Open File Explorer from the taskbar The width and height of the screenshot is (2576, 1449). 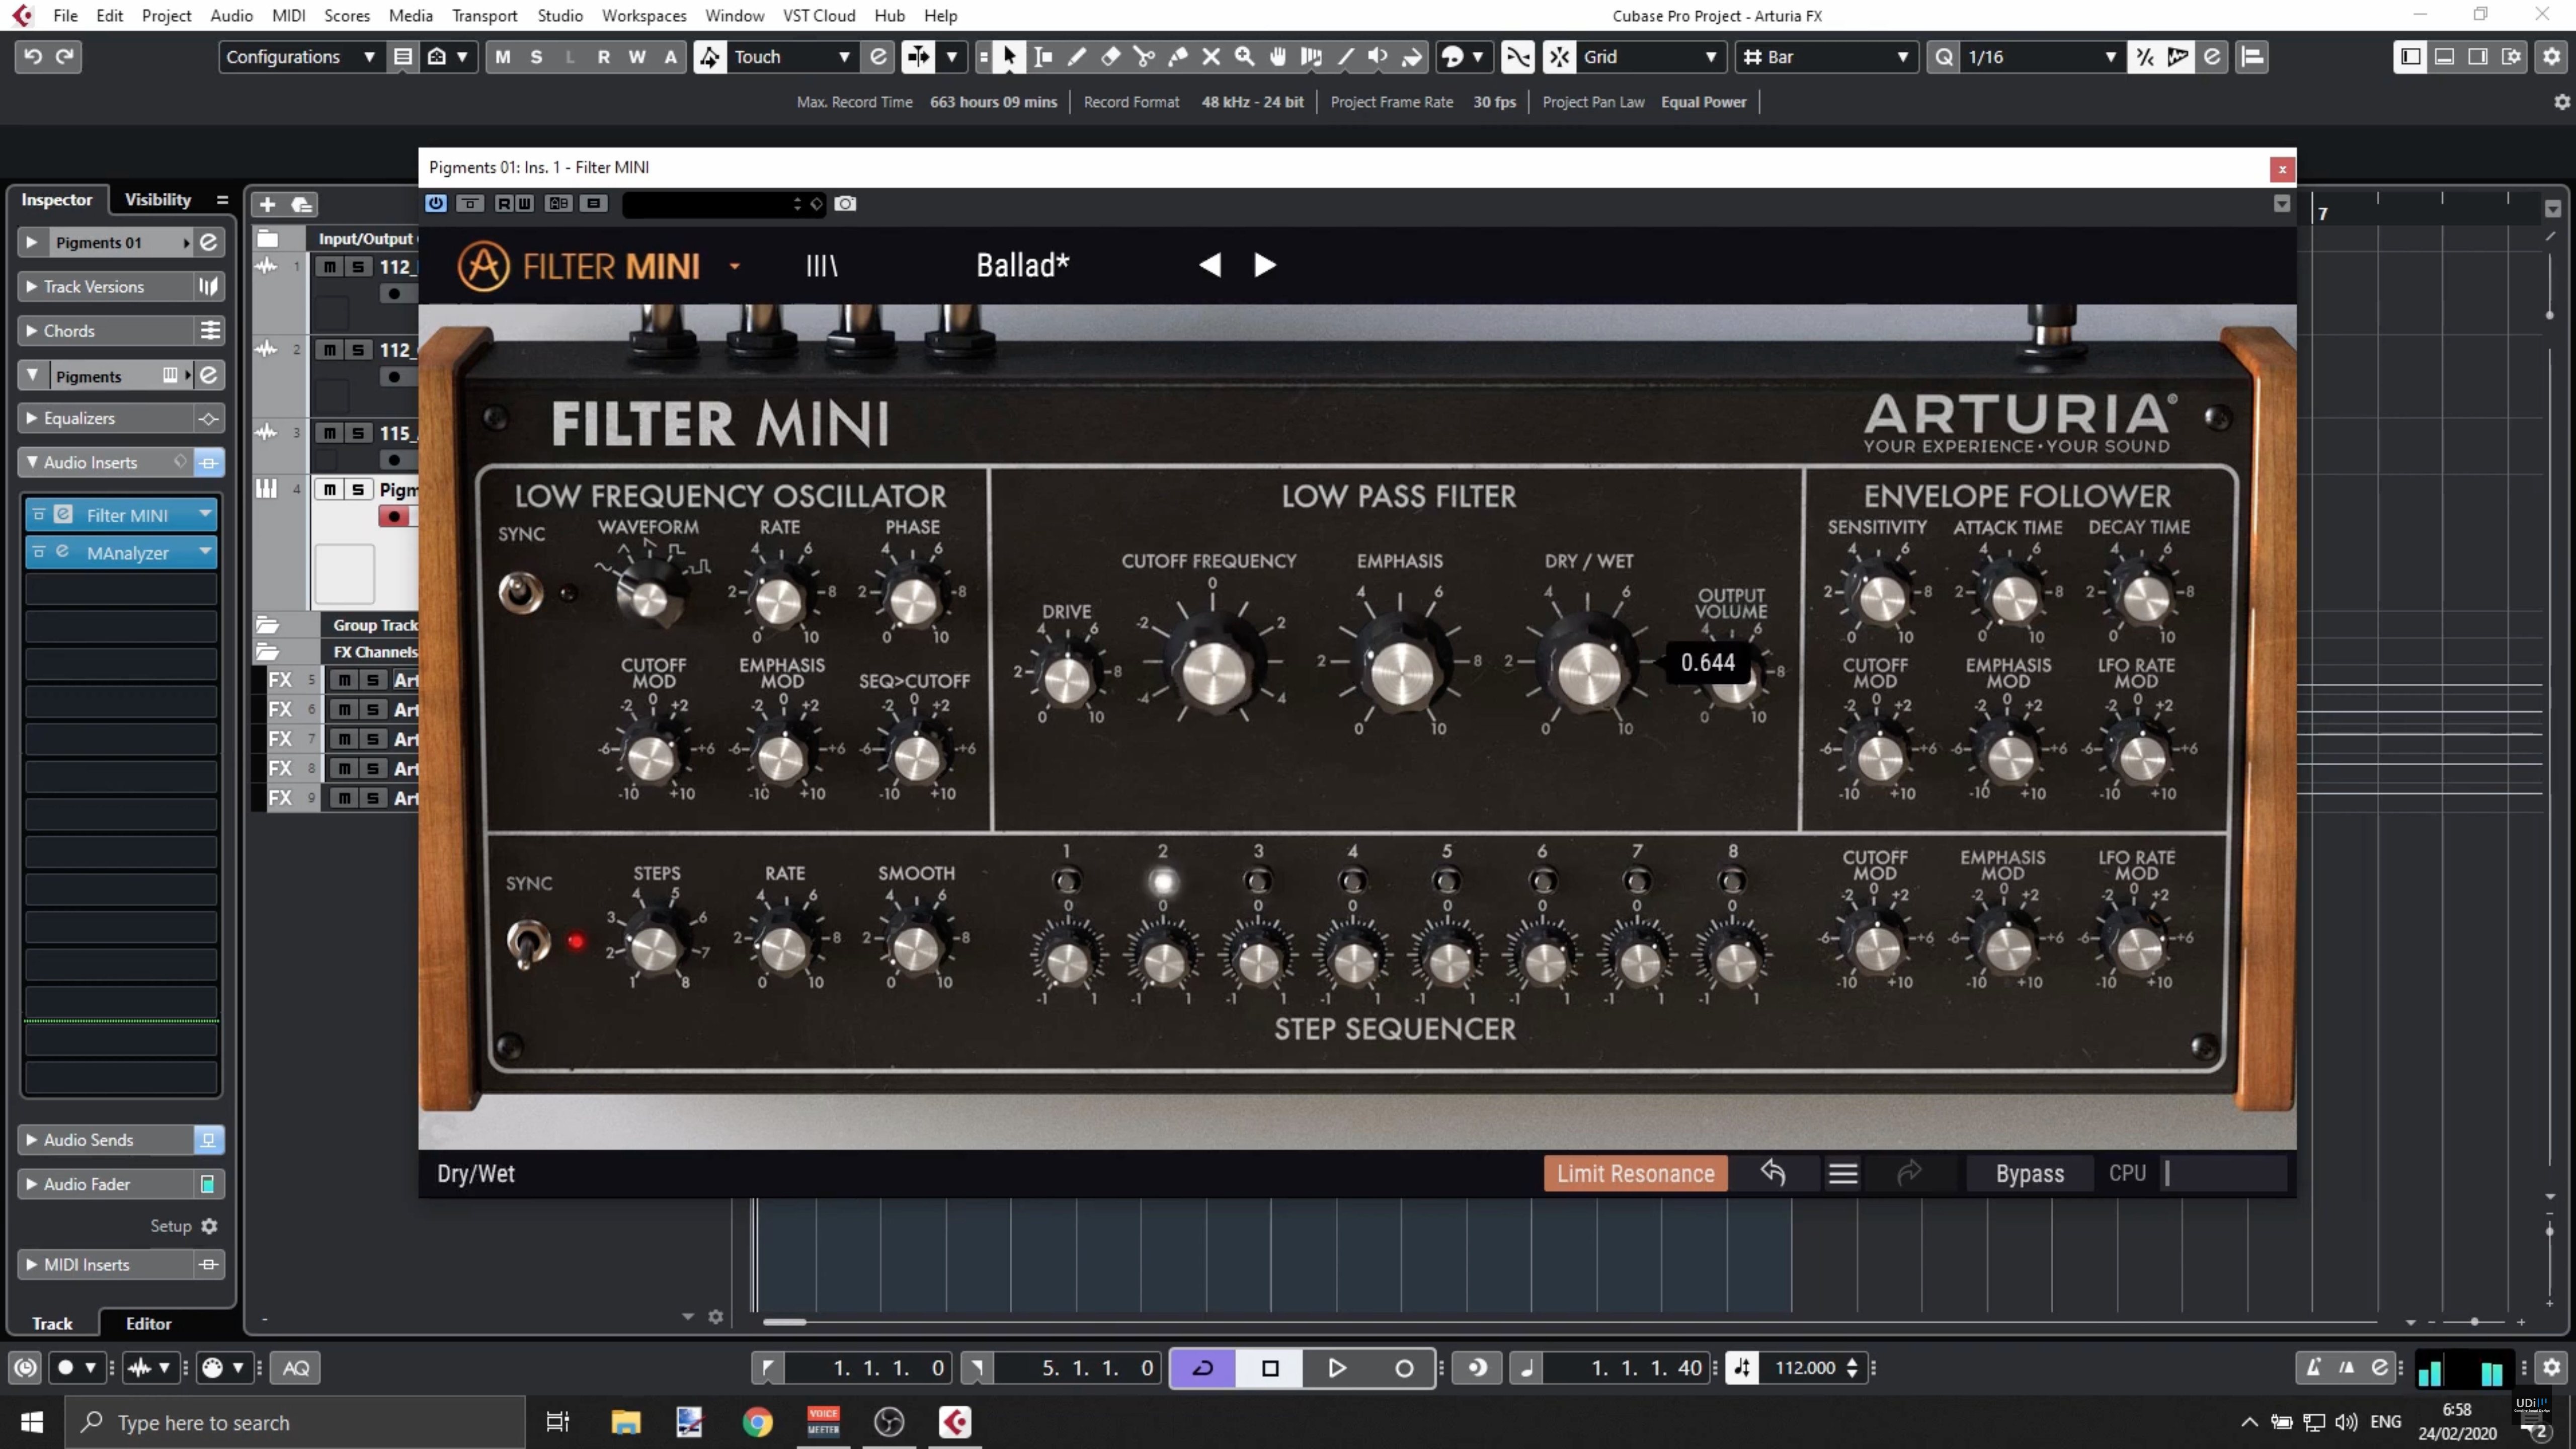click(x=626, y=1422)
